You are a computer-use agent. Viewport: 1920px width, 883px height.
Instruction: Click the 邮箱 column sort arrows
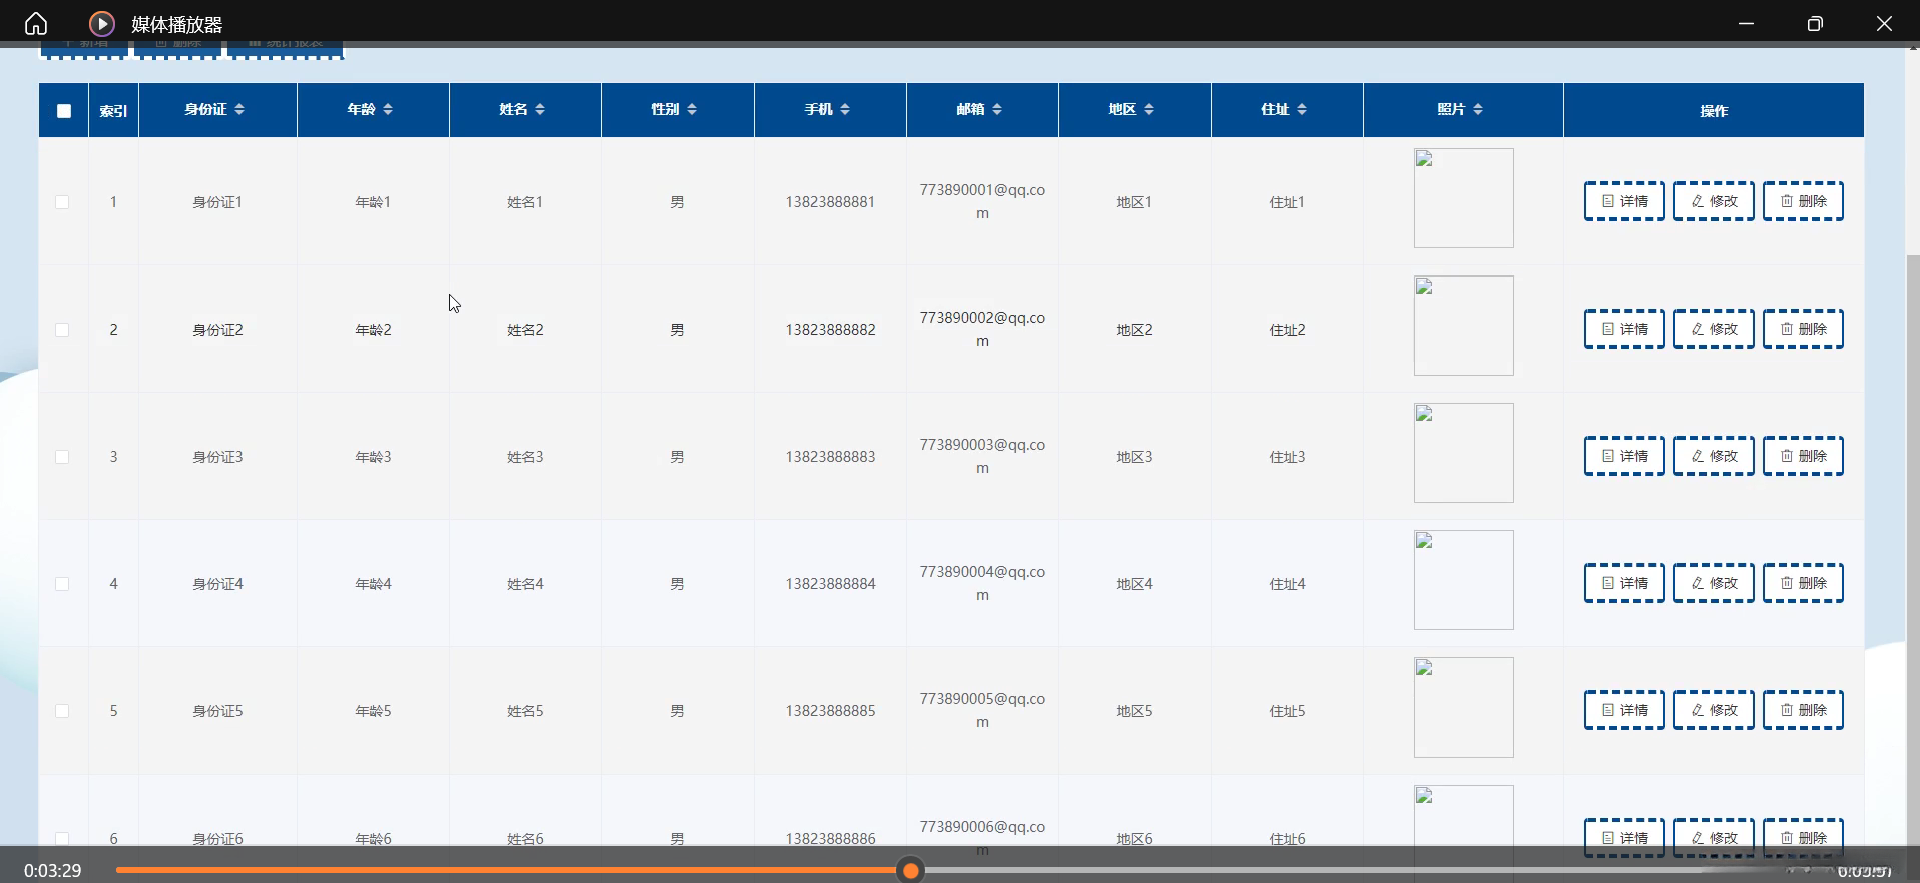997,109
